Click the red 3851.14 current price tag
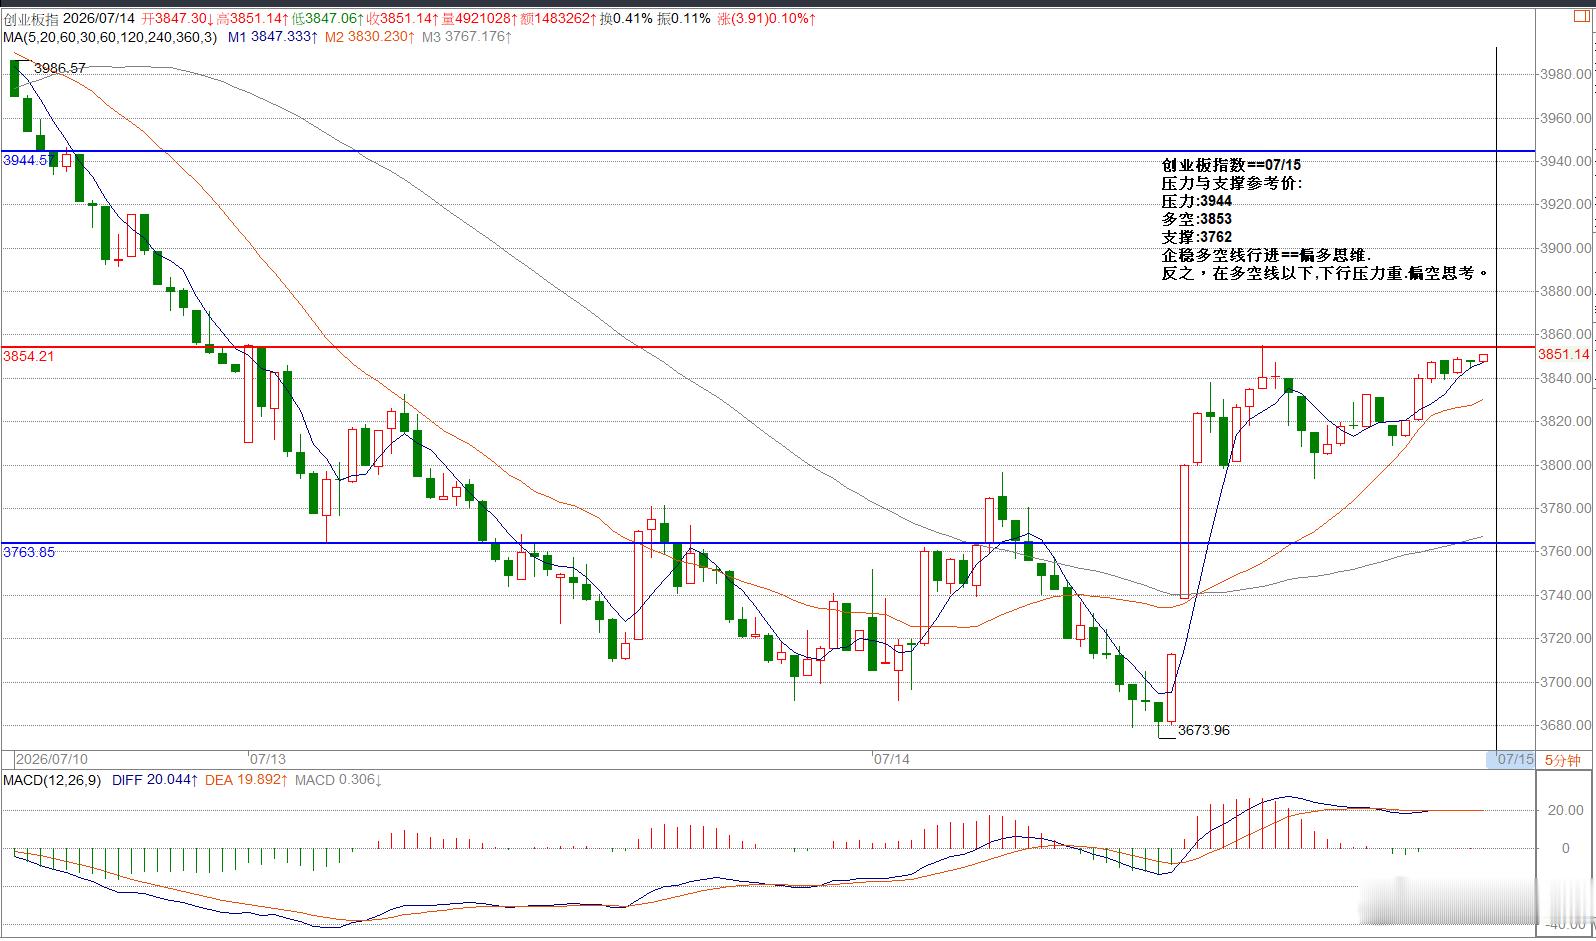 [1563, 354]
